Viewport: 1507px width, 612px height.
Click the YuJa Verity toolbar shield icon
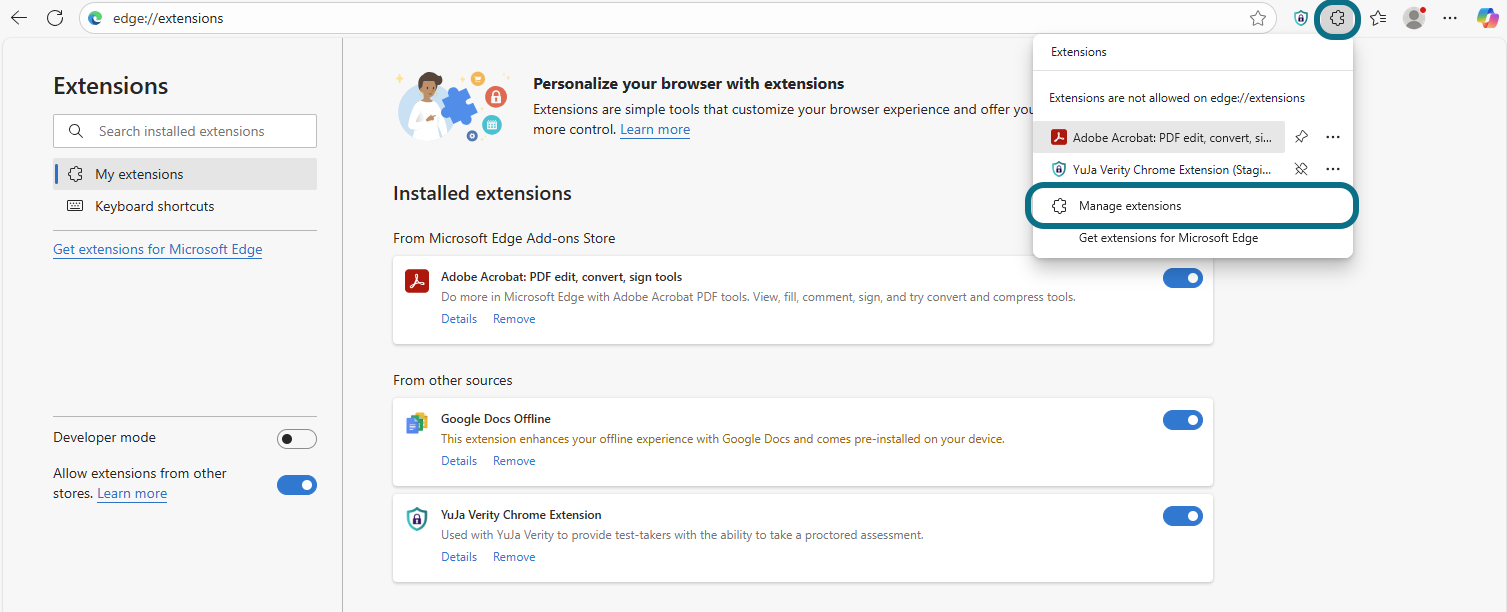(x=1301, y=18)
